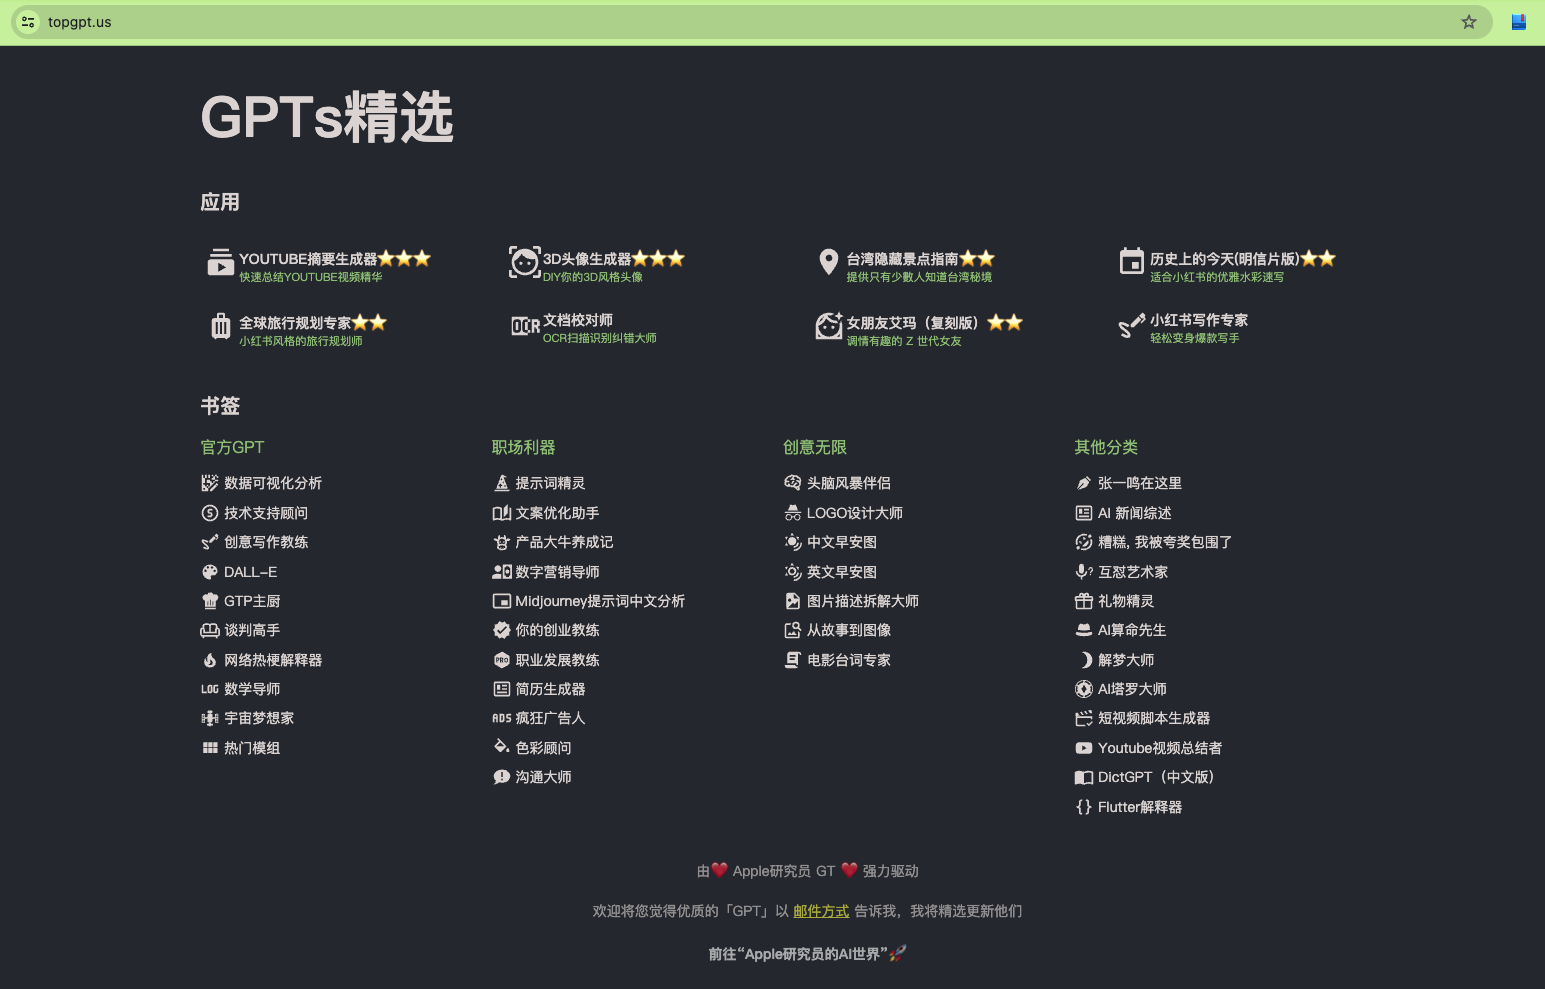Open the 电影台词专家 bookmark
This screenshot has height=989, width=1545.
point(849,660)
